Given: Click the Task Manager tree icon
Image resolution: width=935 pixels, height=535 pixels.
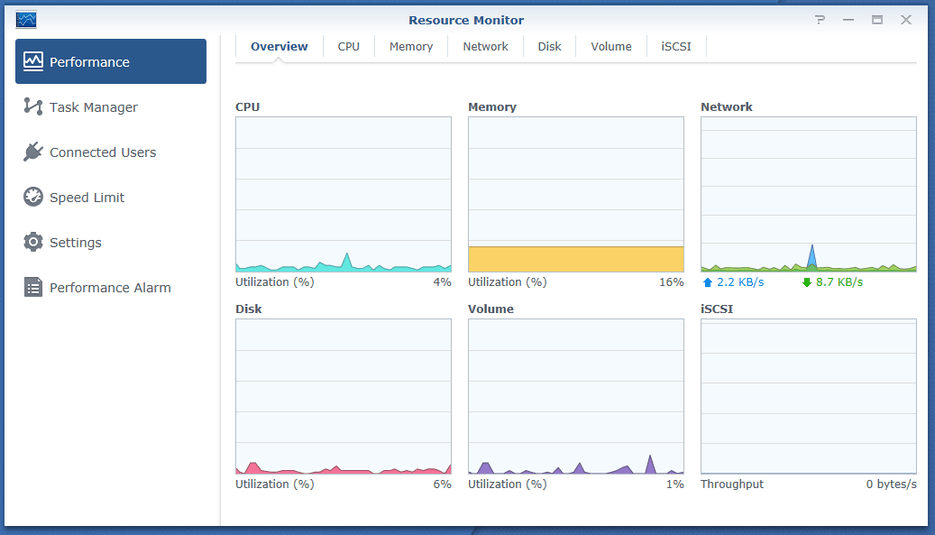Looking at the screenshot, I should [33, 107].
